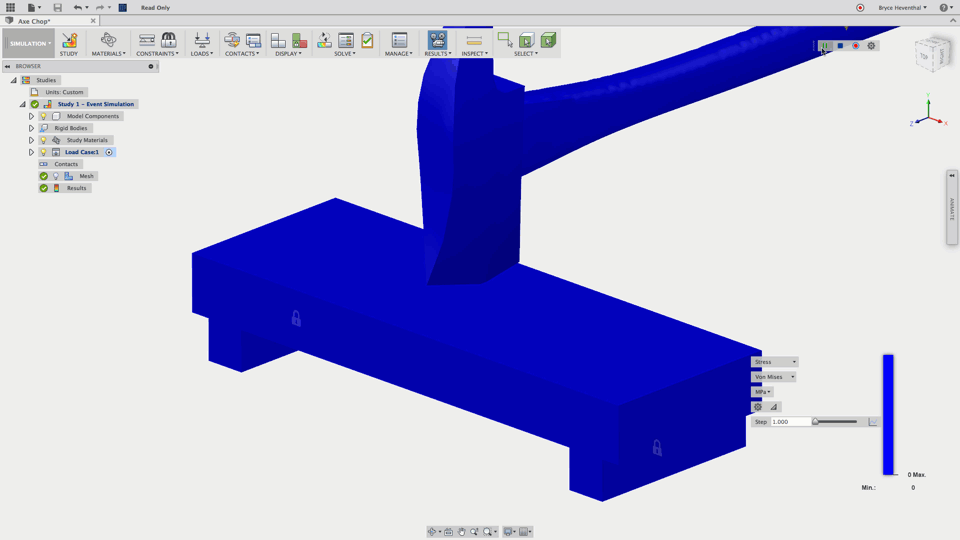
Task: Click the automatic Contacts icon
Action: tap(231, 40)
